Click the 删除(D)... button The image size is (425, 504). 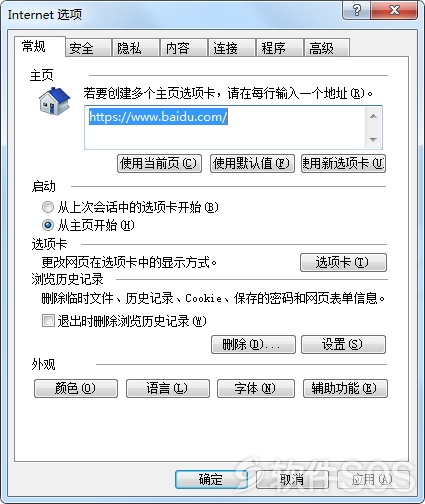point(253,344)
